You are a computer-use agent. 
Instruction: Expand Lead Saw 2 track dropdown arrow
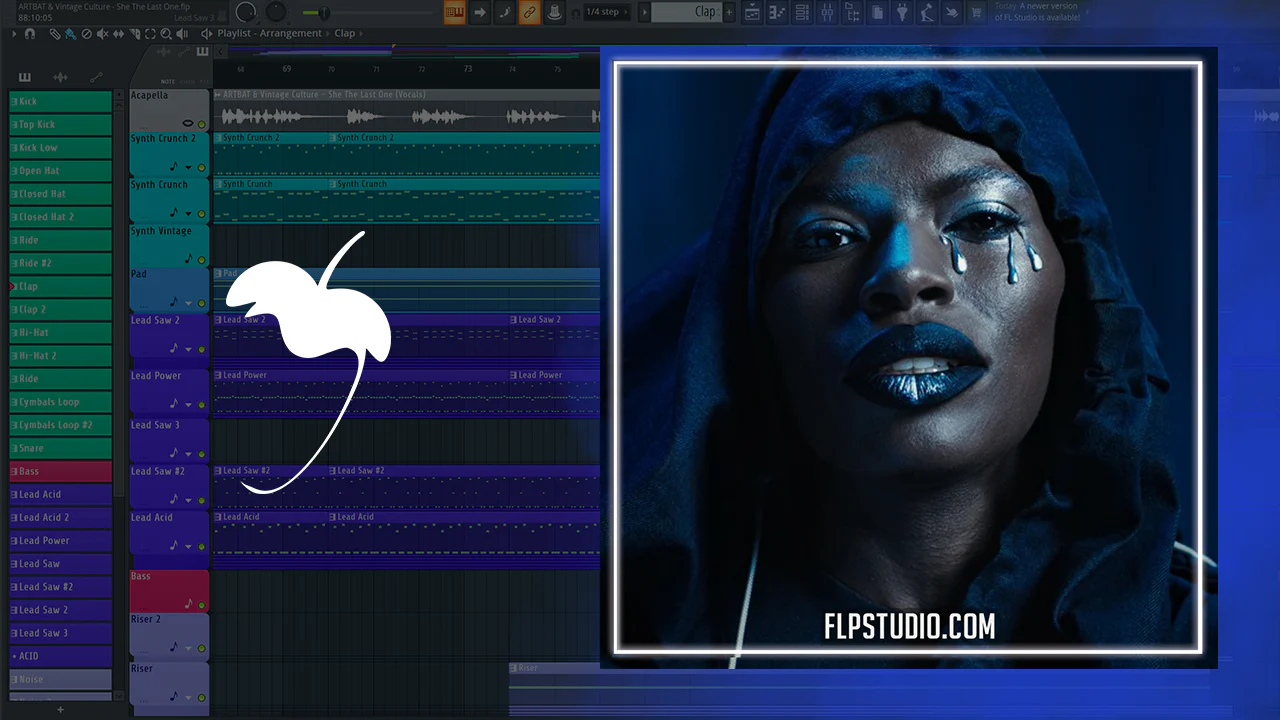(x=188, y=349)
